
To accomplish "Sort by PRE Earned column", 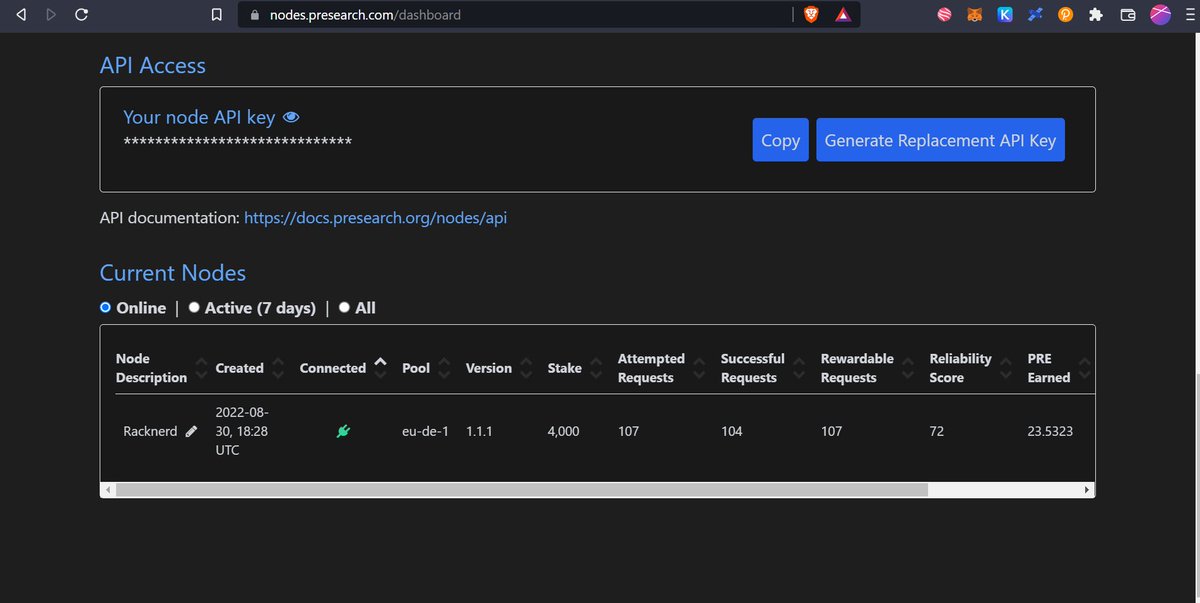I will [1084, 368].
